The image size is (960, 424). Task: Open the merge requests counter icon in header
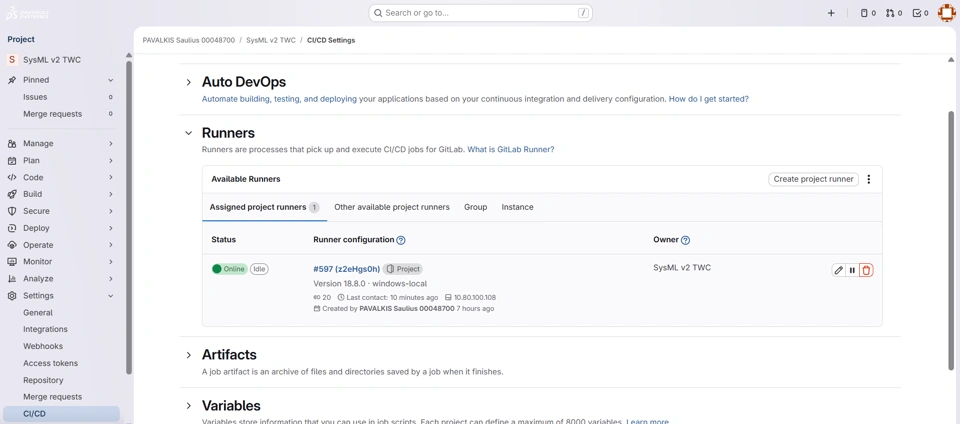893,13
